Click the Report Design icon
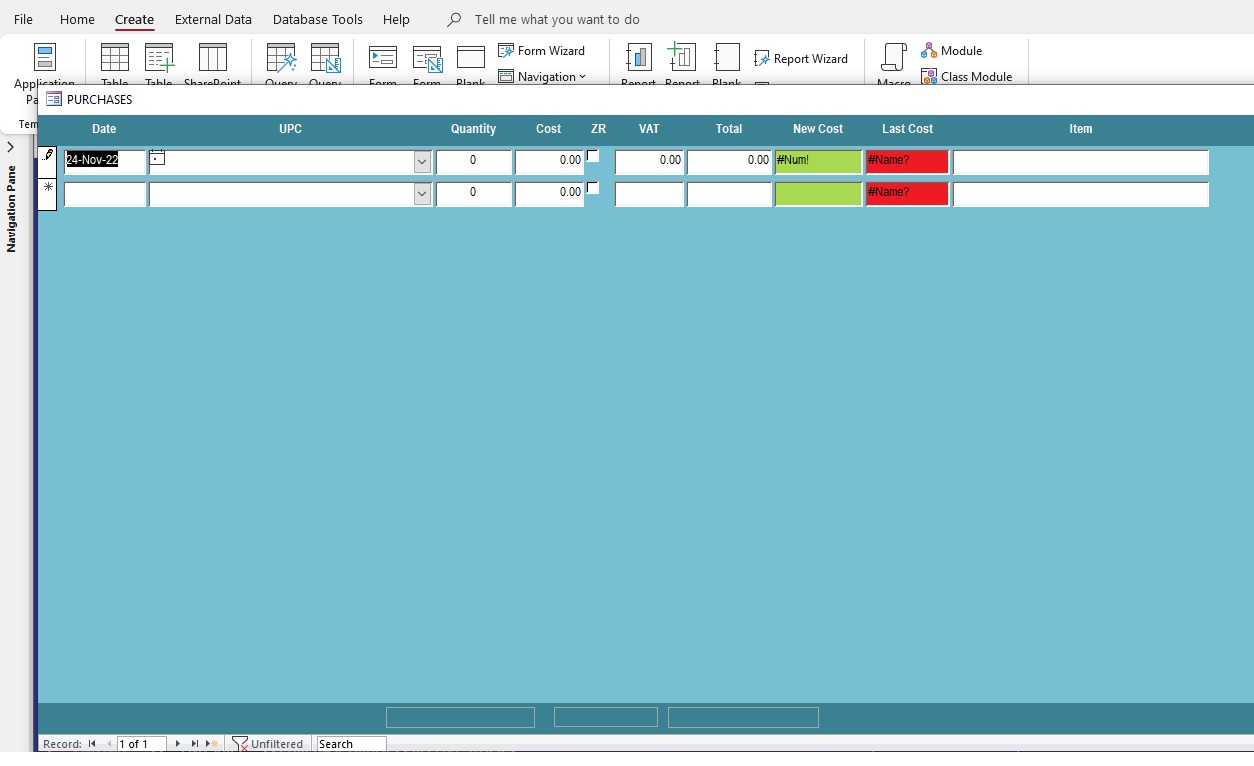 point(682,57)
